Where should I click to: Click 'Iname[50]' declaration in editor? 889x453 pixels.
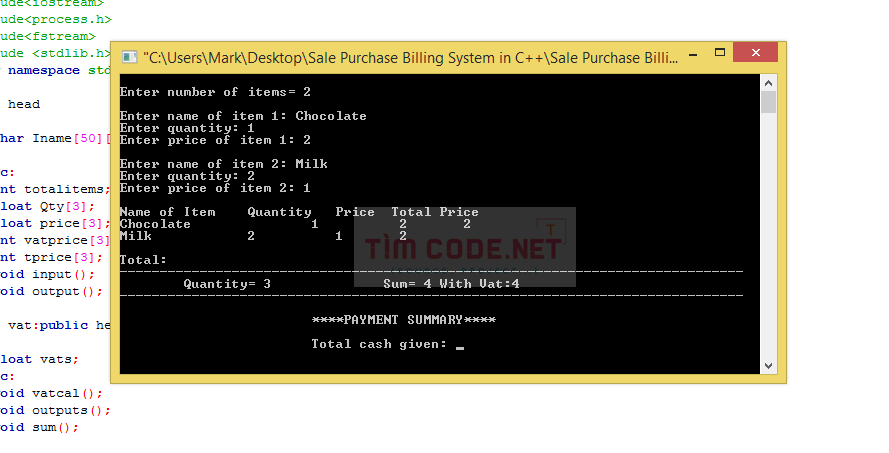coord(67,138)
